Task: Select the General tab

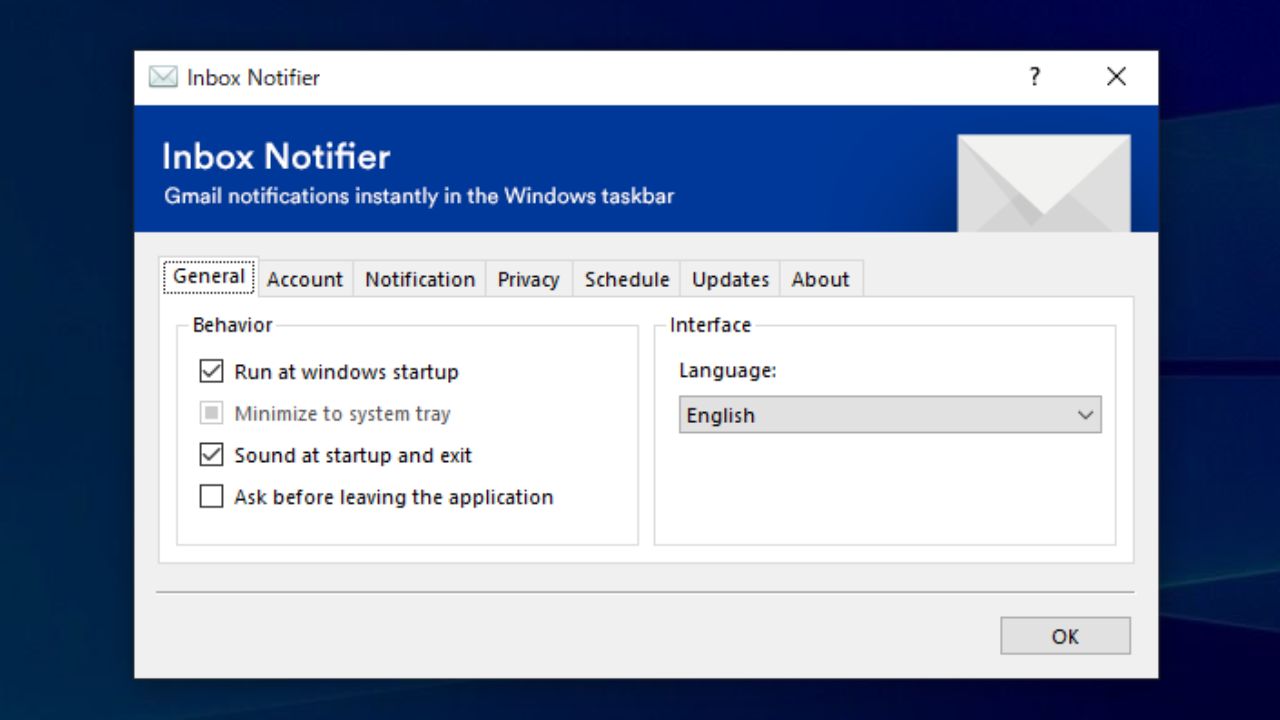Action: (x=209, y=276)
